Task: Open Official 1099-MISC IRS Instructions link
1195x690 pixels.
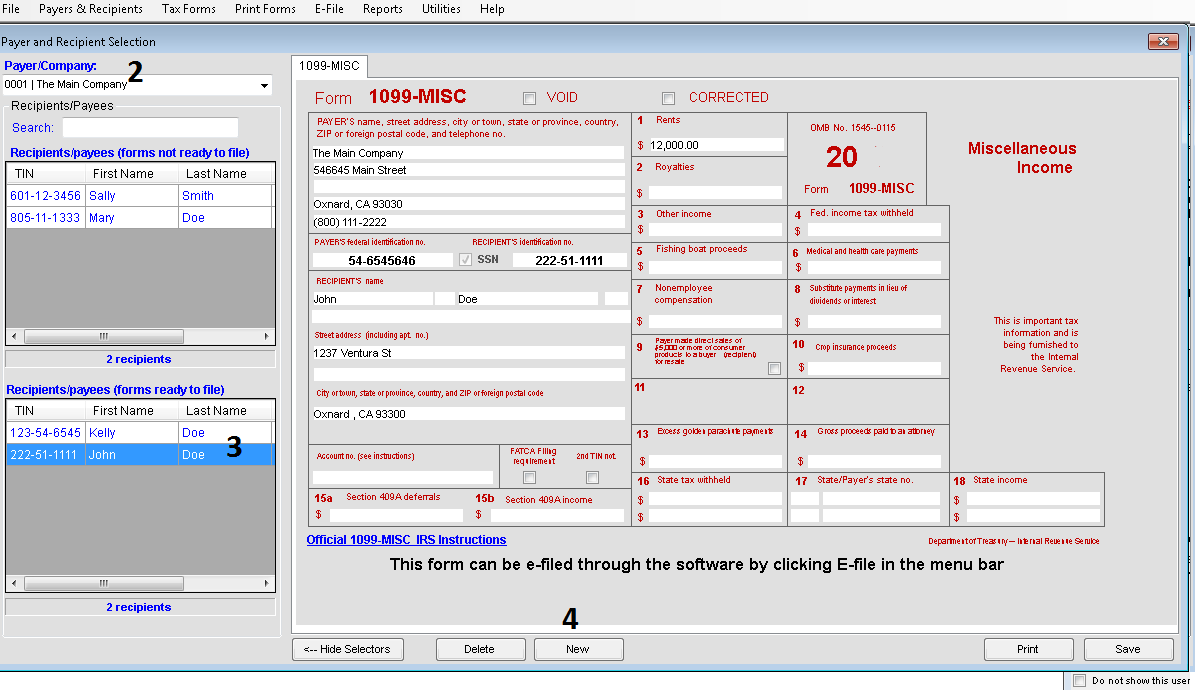Action: click(x=406, y=540)
